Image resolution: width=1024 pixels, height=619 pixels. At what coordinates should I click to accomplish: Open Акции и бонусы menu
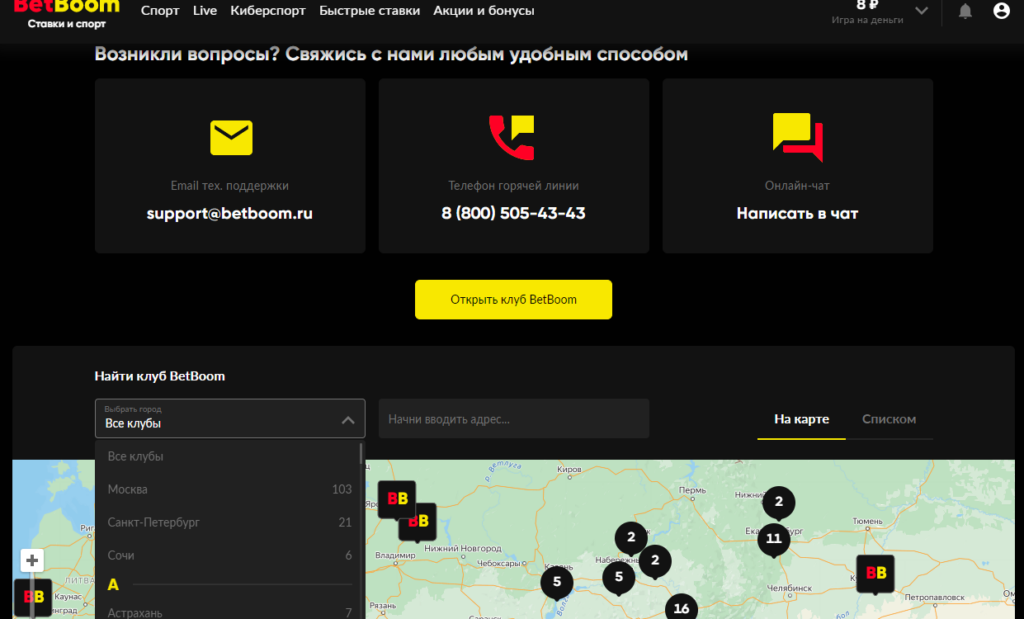484,10
